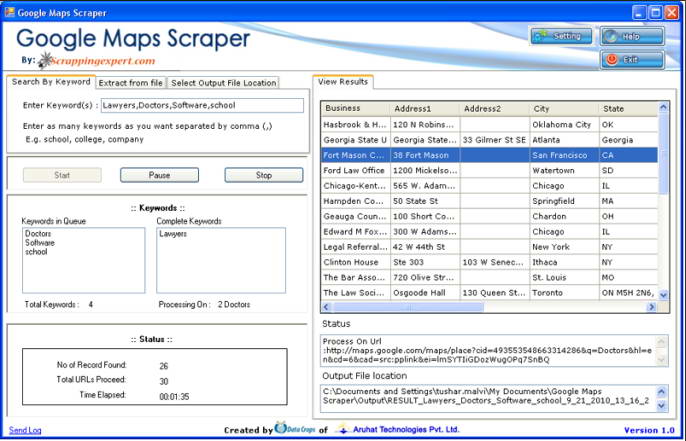Click the Enter Keyword(s) input field
The image size is (686, 441).
(x=202, y=105)
